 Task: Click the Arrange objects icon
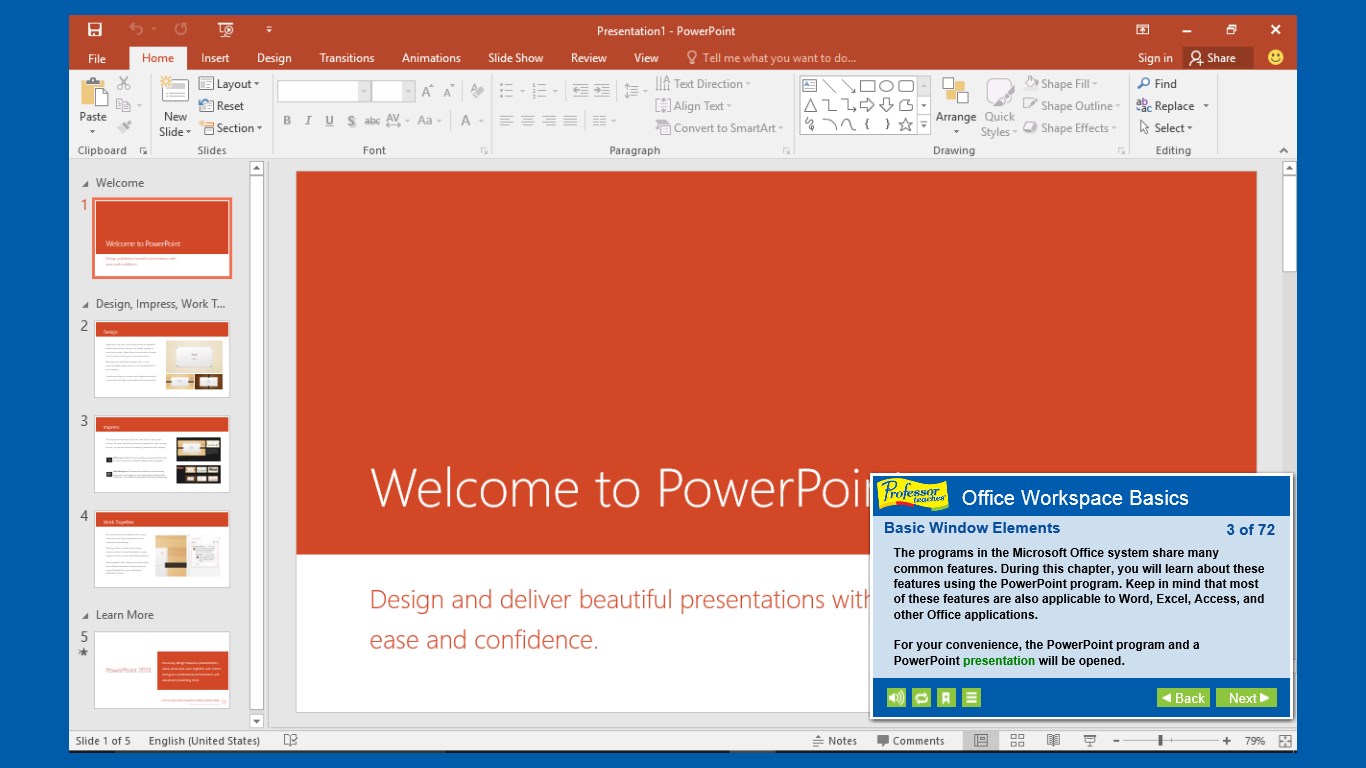coord(955,92)
